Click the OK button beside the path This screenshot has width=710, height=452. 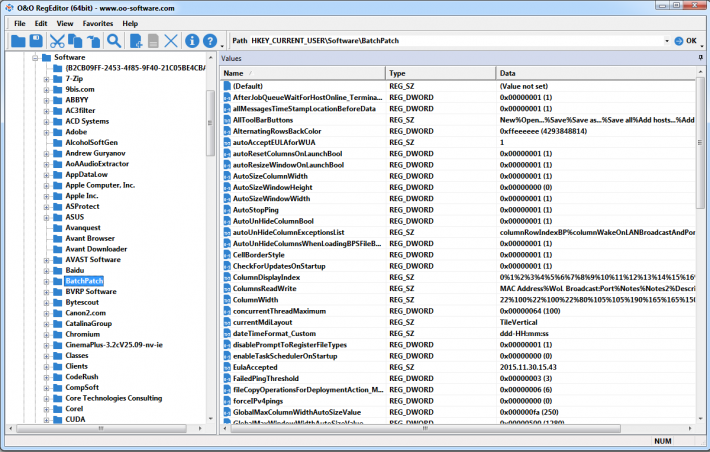click(686, 41)
